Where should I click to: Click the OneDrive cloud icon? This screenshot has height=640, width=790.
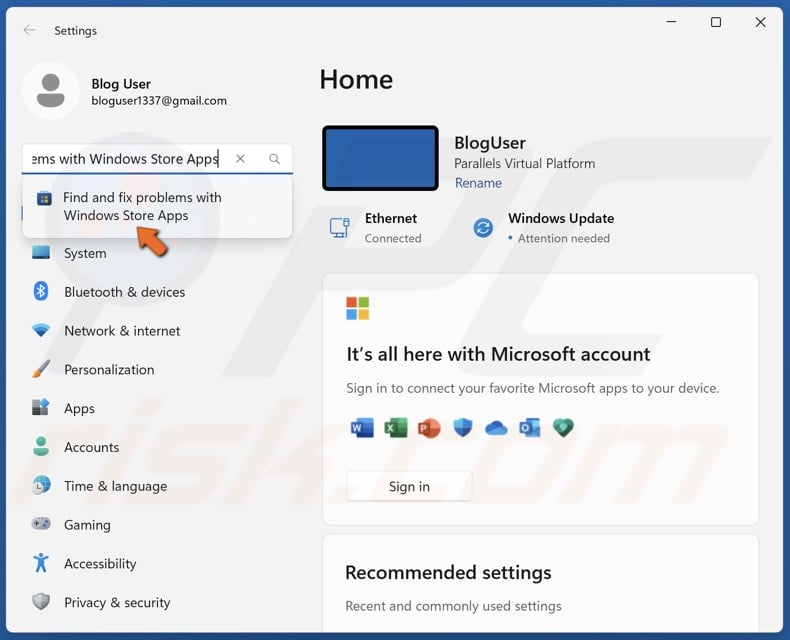[496, 428]
